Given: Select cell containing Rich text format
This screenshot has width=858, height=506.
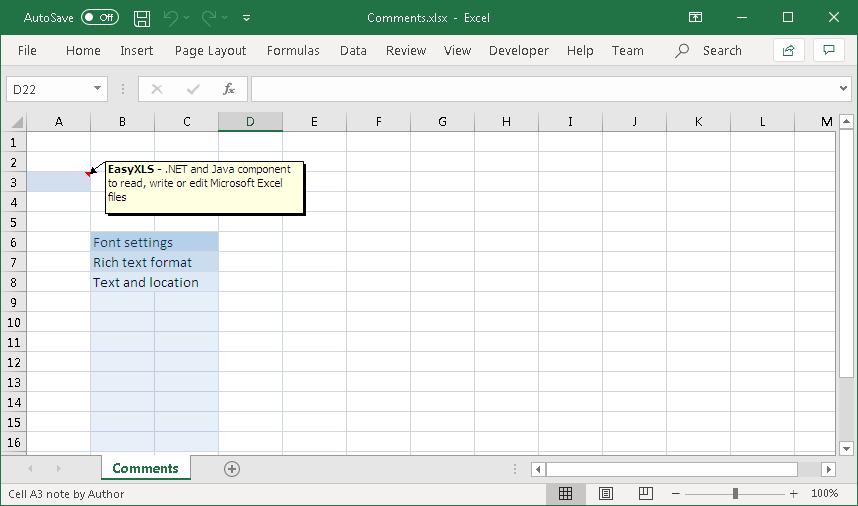Looking at the screenshot, I should [142, 262].
